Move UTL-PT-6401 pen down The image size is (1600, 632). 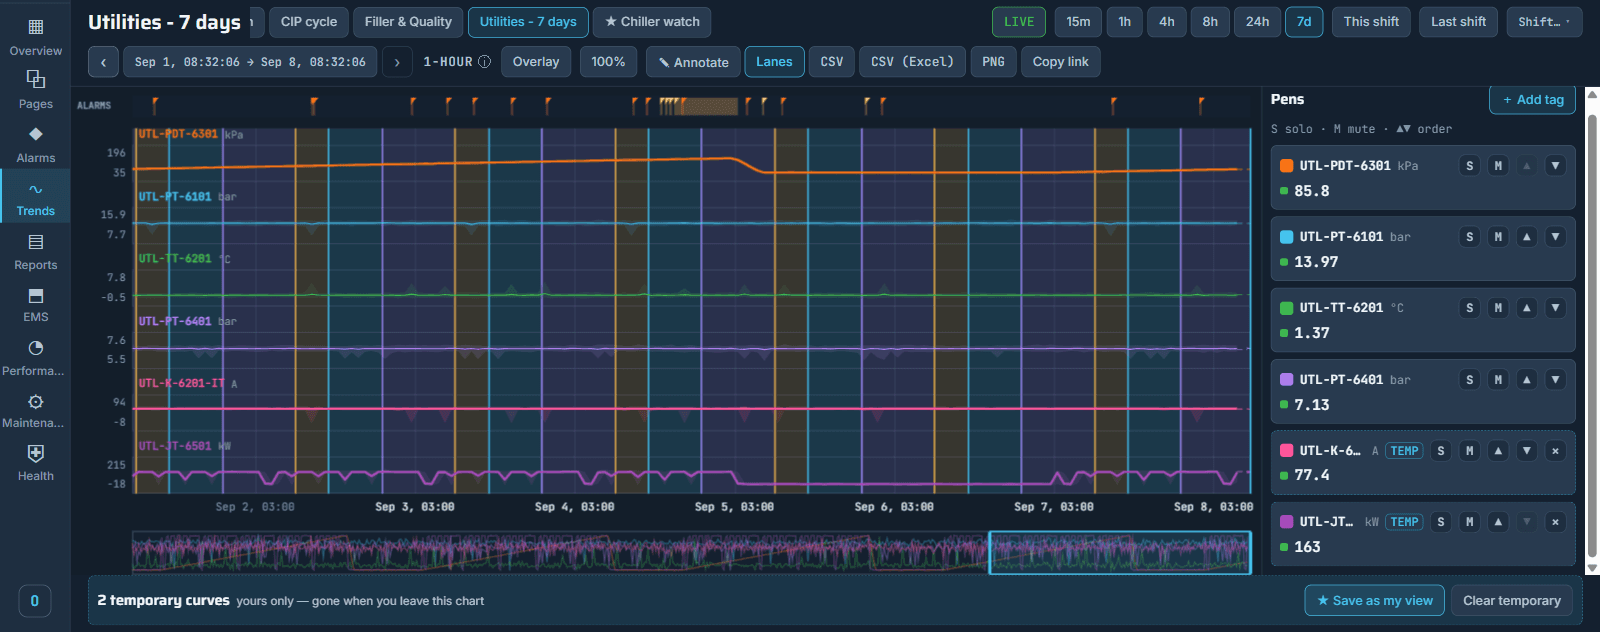(1555, 380)
